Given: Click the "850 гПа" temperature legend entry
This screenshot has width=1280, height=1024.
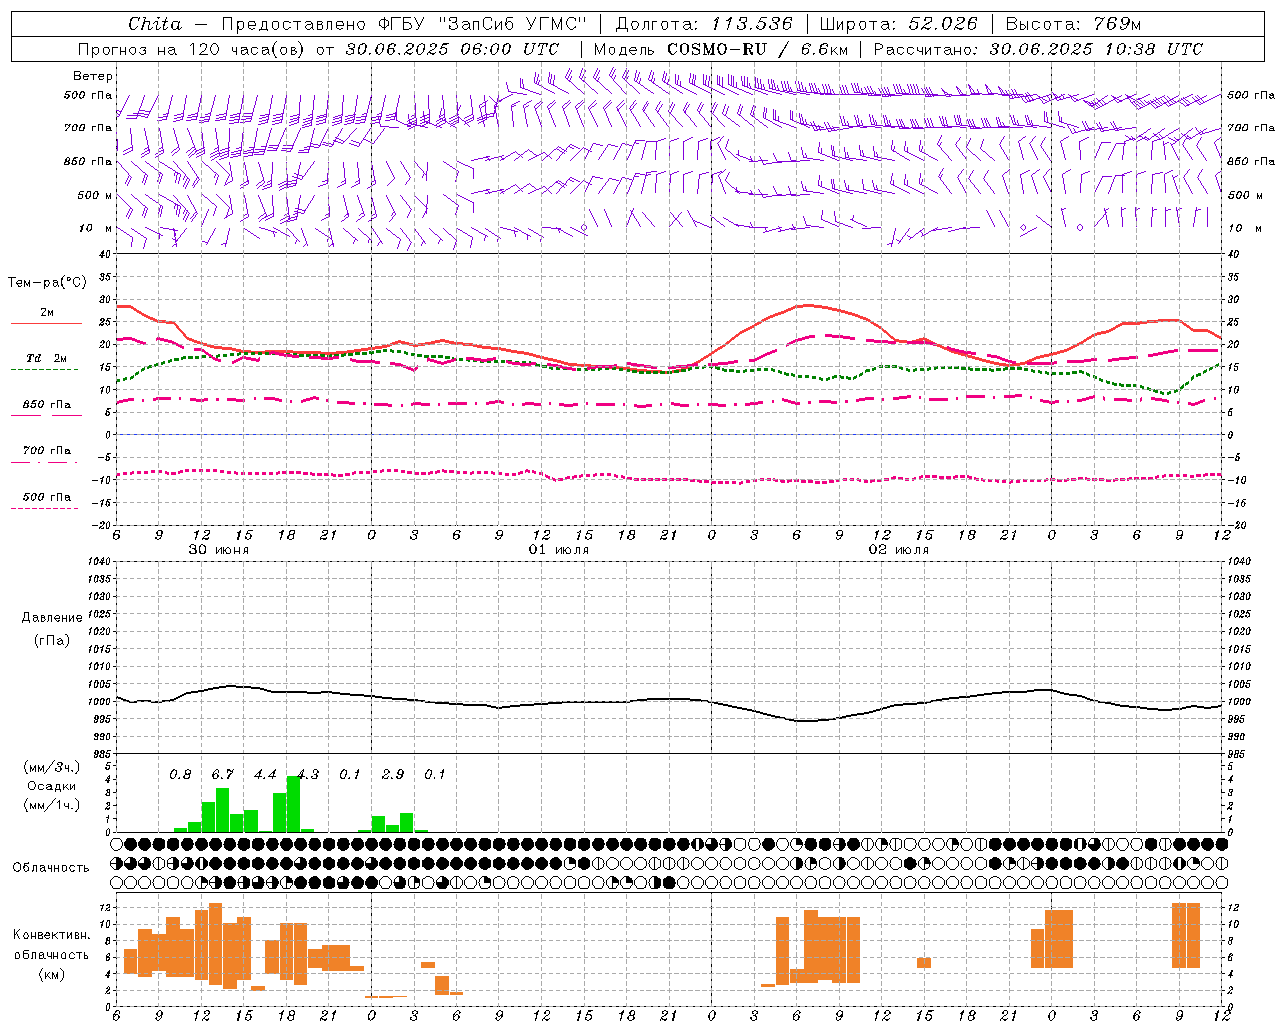Looking at the screenshot, I should [x=46, y=405].
